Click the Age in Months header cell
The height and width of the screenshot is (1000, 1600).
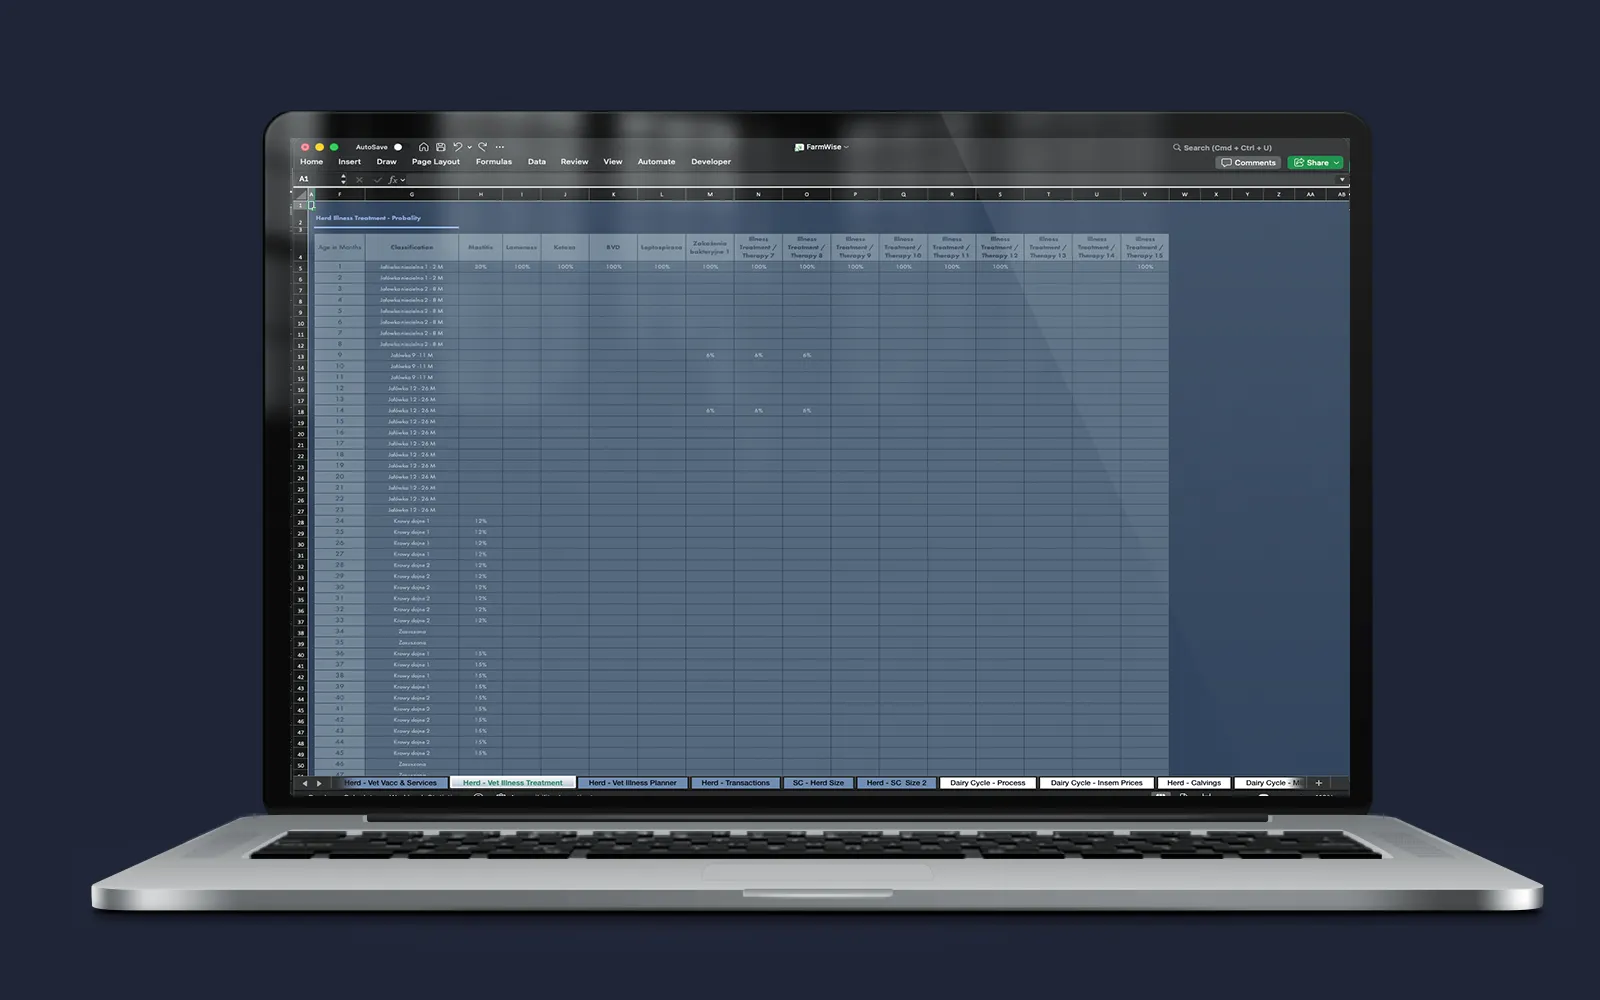click(339, 247)
